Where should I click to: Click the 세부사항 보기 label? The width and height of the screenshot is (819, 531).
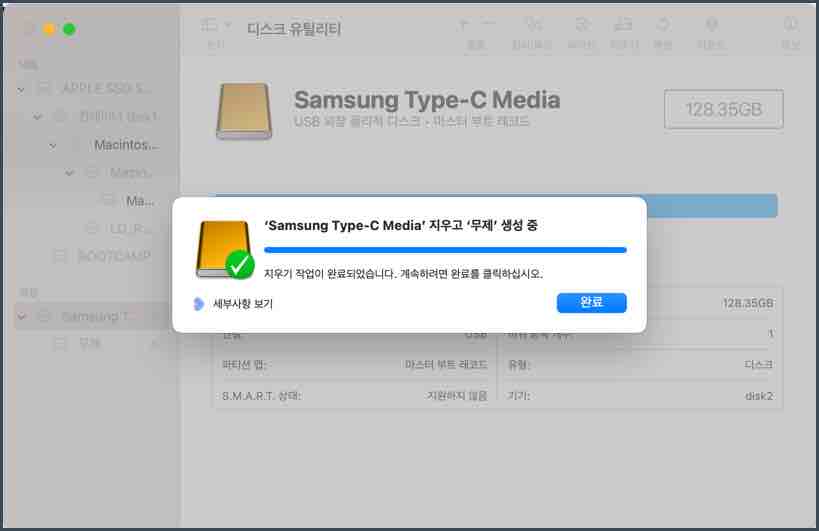click(x=243, y=303)
